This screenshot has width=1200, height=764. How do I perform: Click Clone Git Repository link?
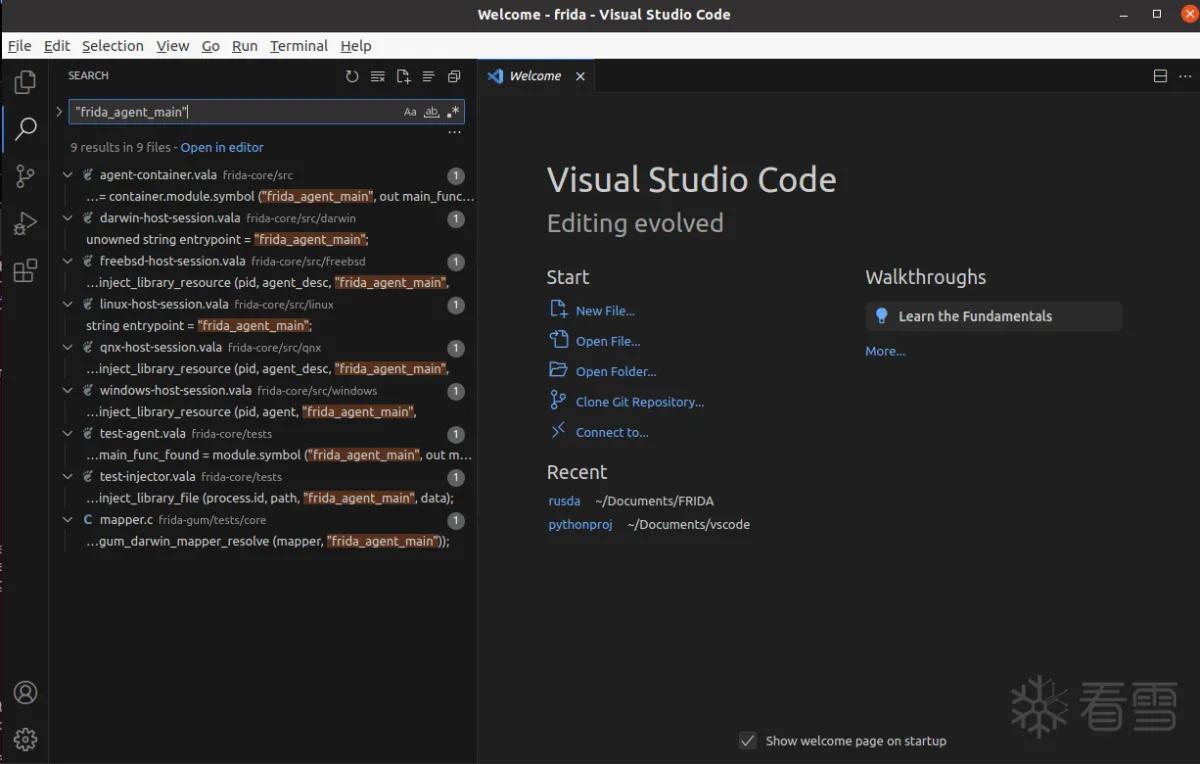pyautogui.click(x=640, y=402)
